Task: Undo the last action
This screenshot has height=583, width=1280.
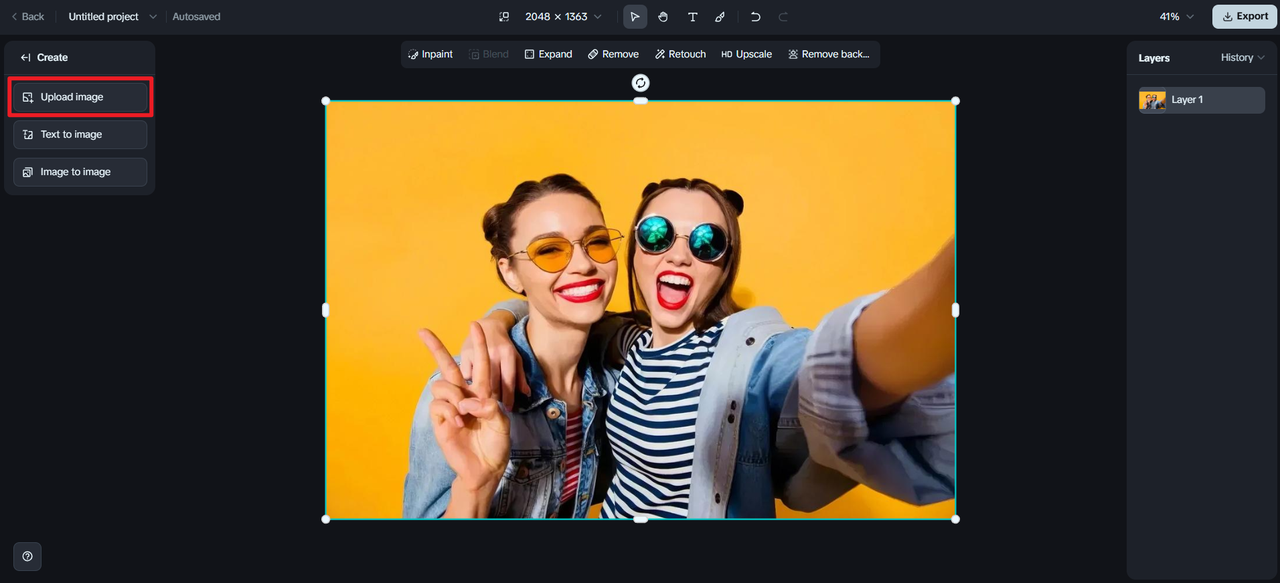Action: (755, 17)
